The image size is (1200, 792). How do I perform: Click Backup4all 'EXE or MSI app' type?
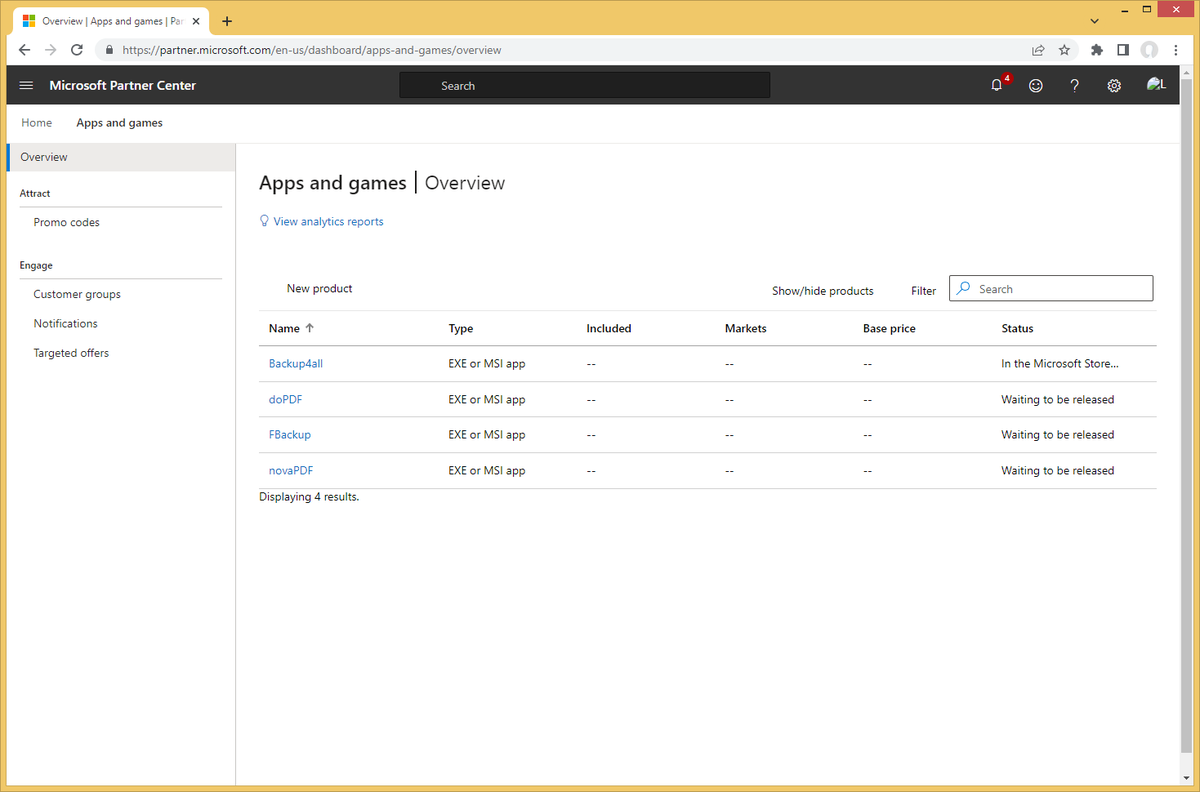pos(487,364)
